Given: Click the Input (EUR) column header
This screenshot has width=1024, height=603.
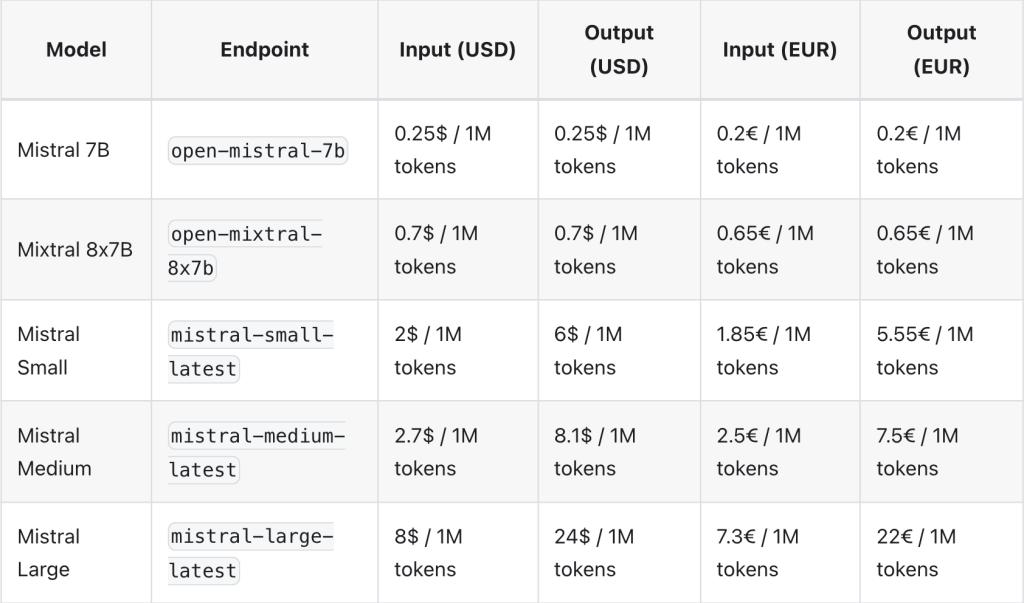Looking at the screenshot, I should click(779, 49).
